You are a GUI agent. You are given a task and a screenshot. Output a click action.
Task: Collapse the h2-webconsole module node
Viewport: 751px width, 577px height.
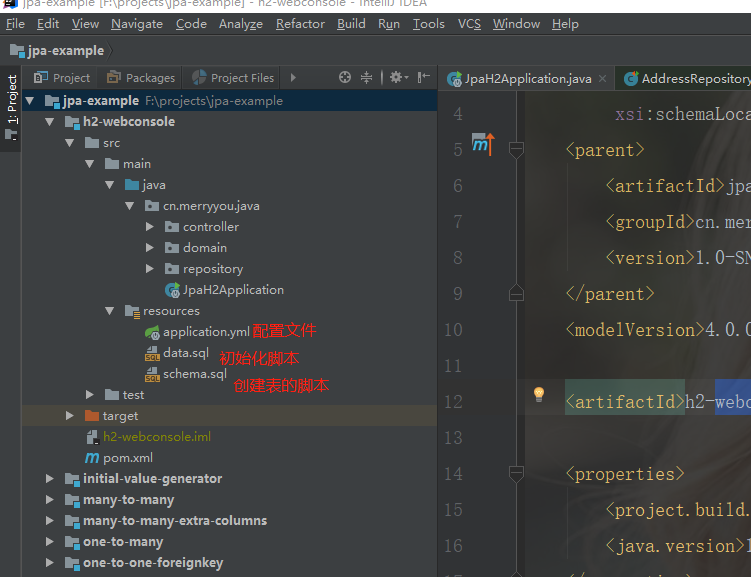pos(49,122)
